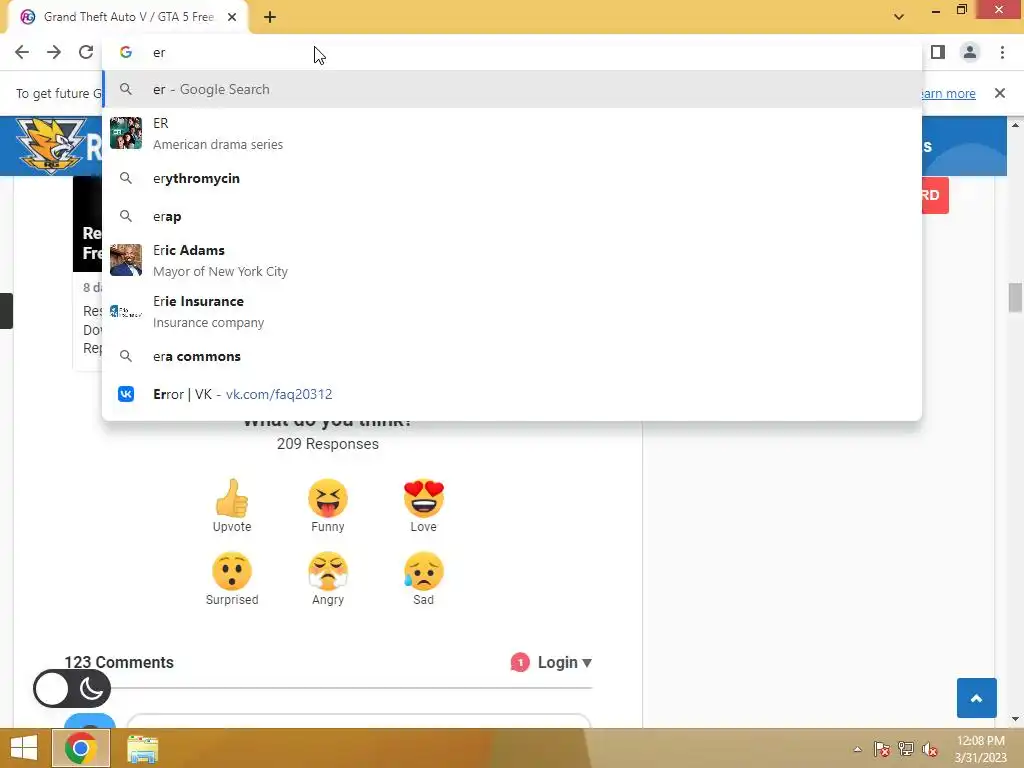This screenshot has height=768, width=1024.
Task: Click the Chrome taskbar icon
Action: (81, 748)
